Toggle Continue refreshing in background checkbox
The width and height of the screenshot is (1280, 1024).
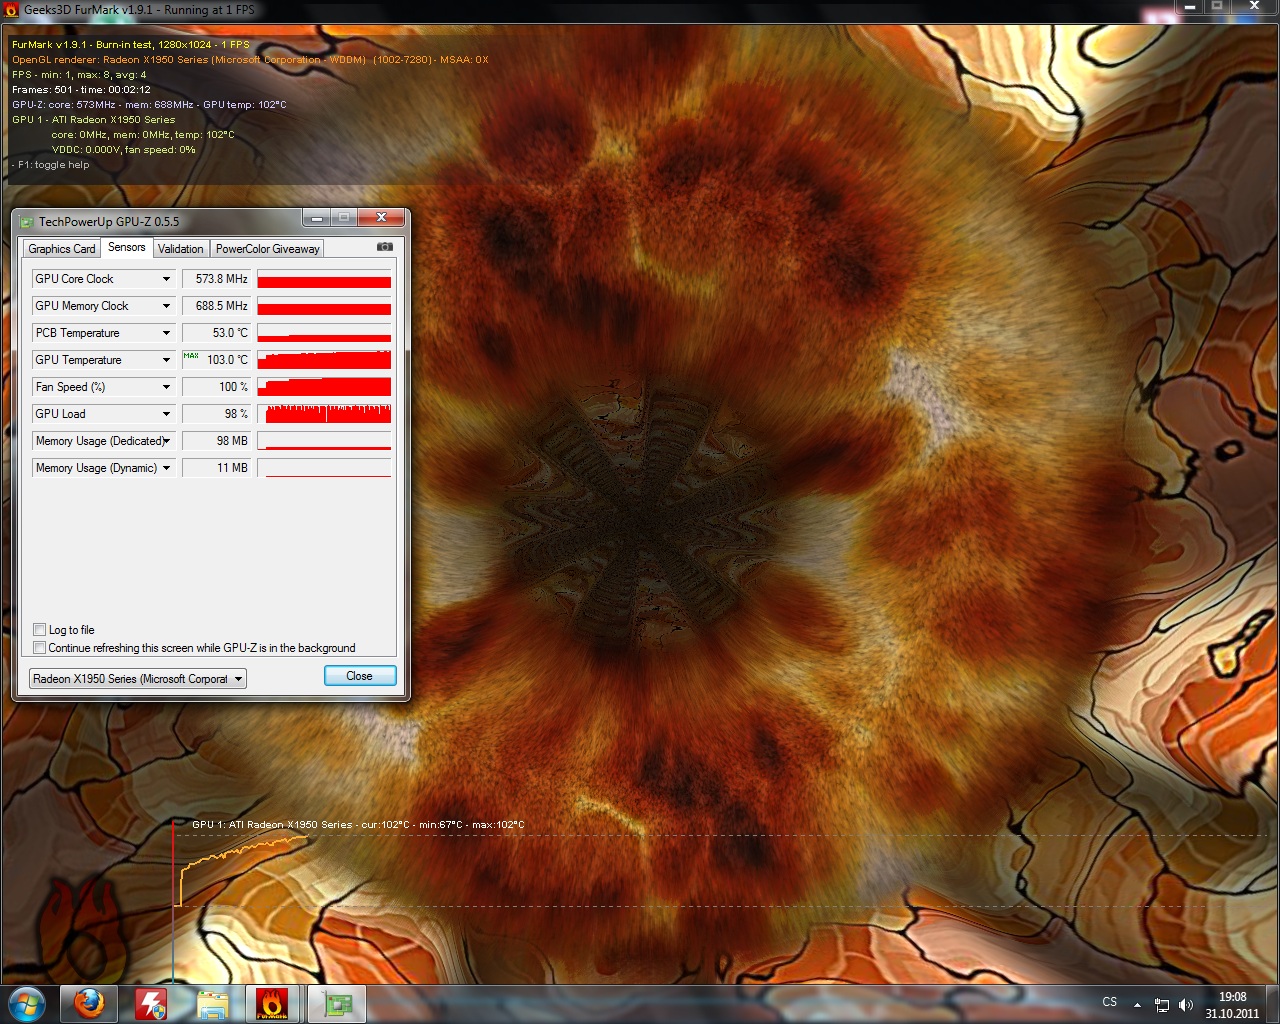coord(40,648)
